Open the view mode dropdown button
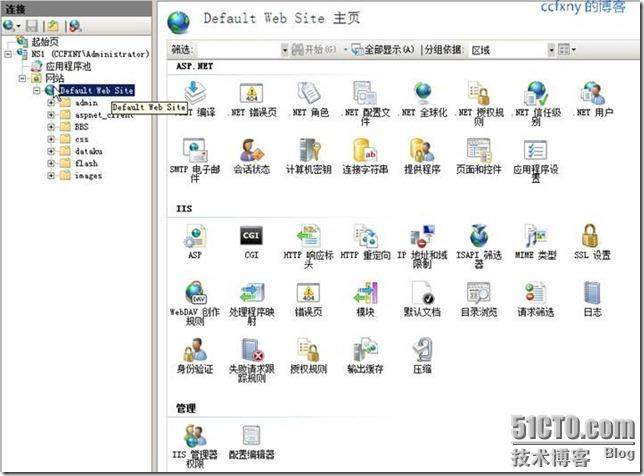This screenshot has width=644, height=476. [567, 50]
